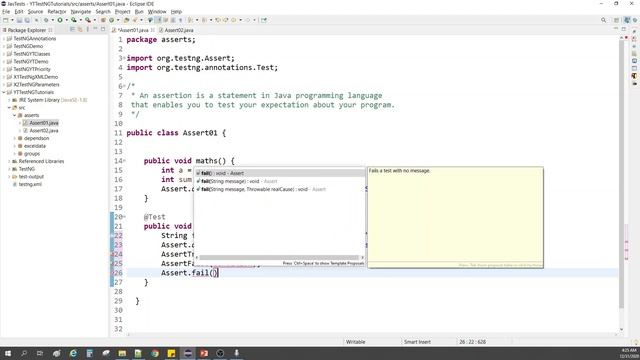
Task: Close the Assert01.java editor tab
Action: tap(152, 30)
